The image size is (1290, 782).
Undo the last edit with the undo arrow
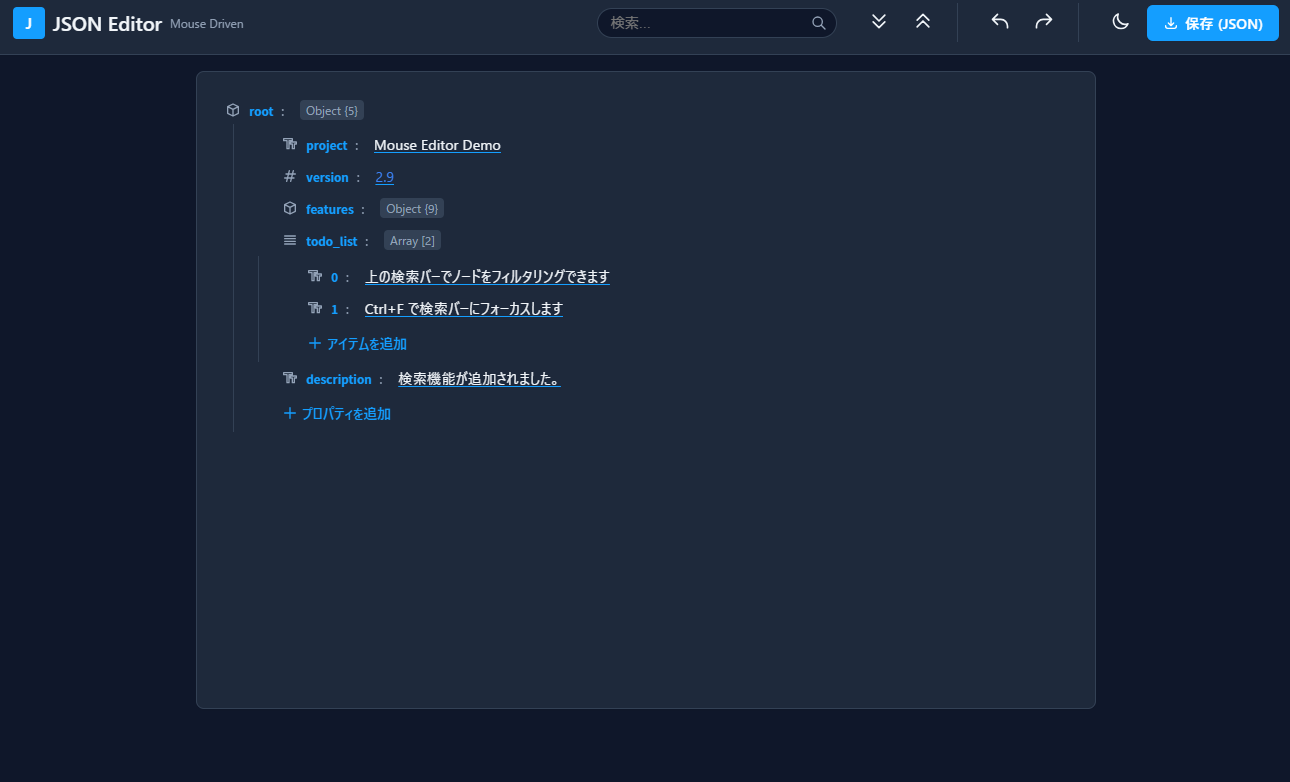point(999,21)
